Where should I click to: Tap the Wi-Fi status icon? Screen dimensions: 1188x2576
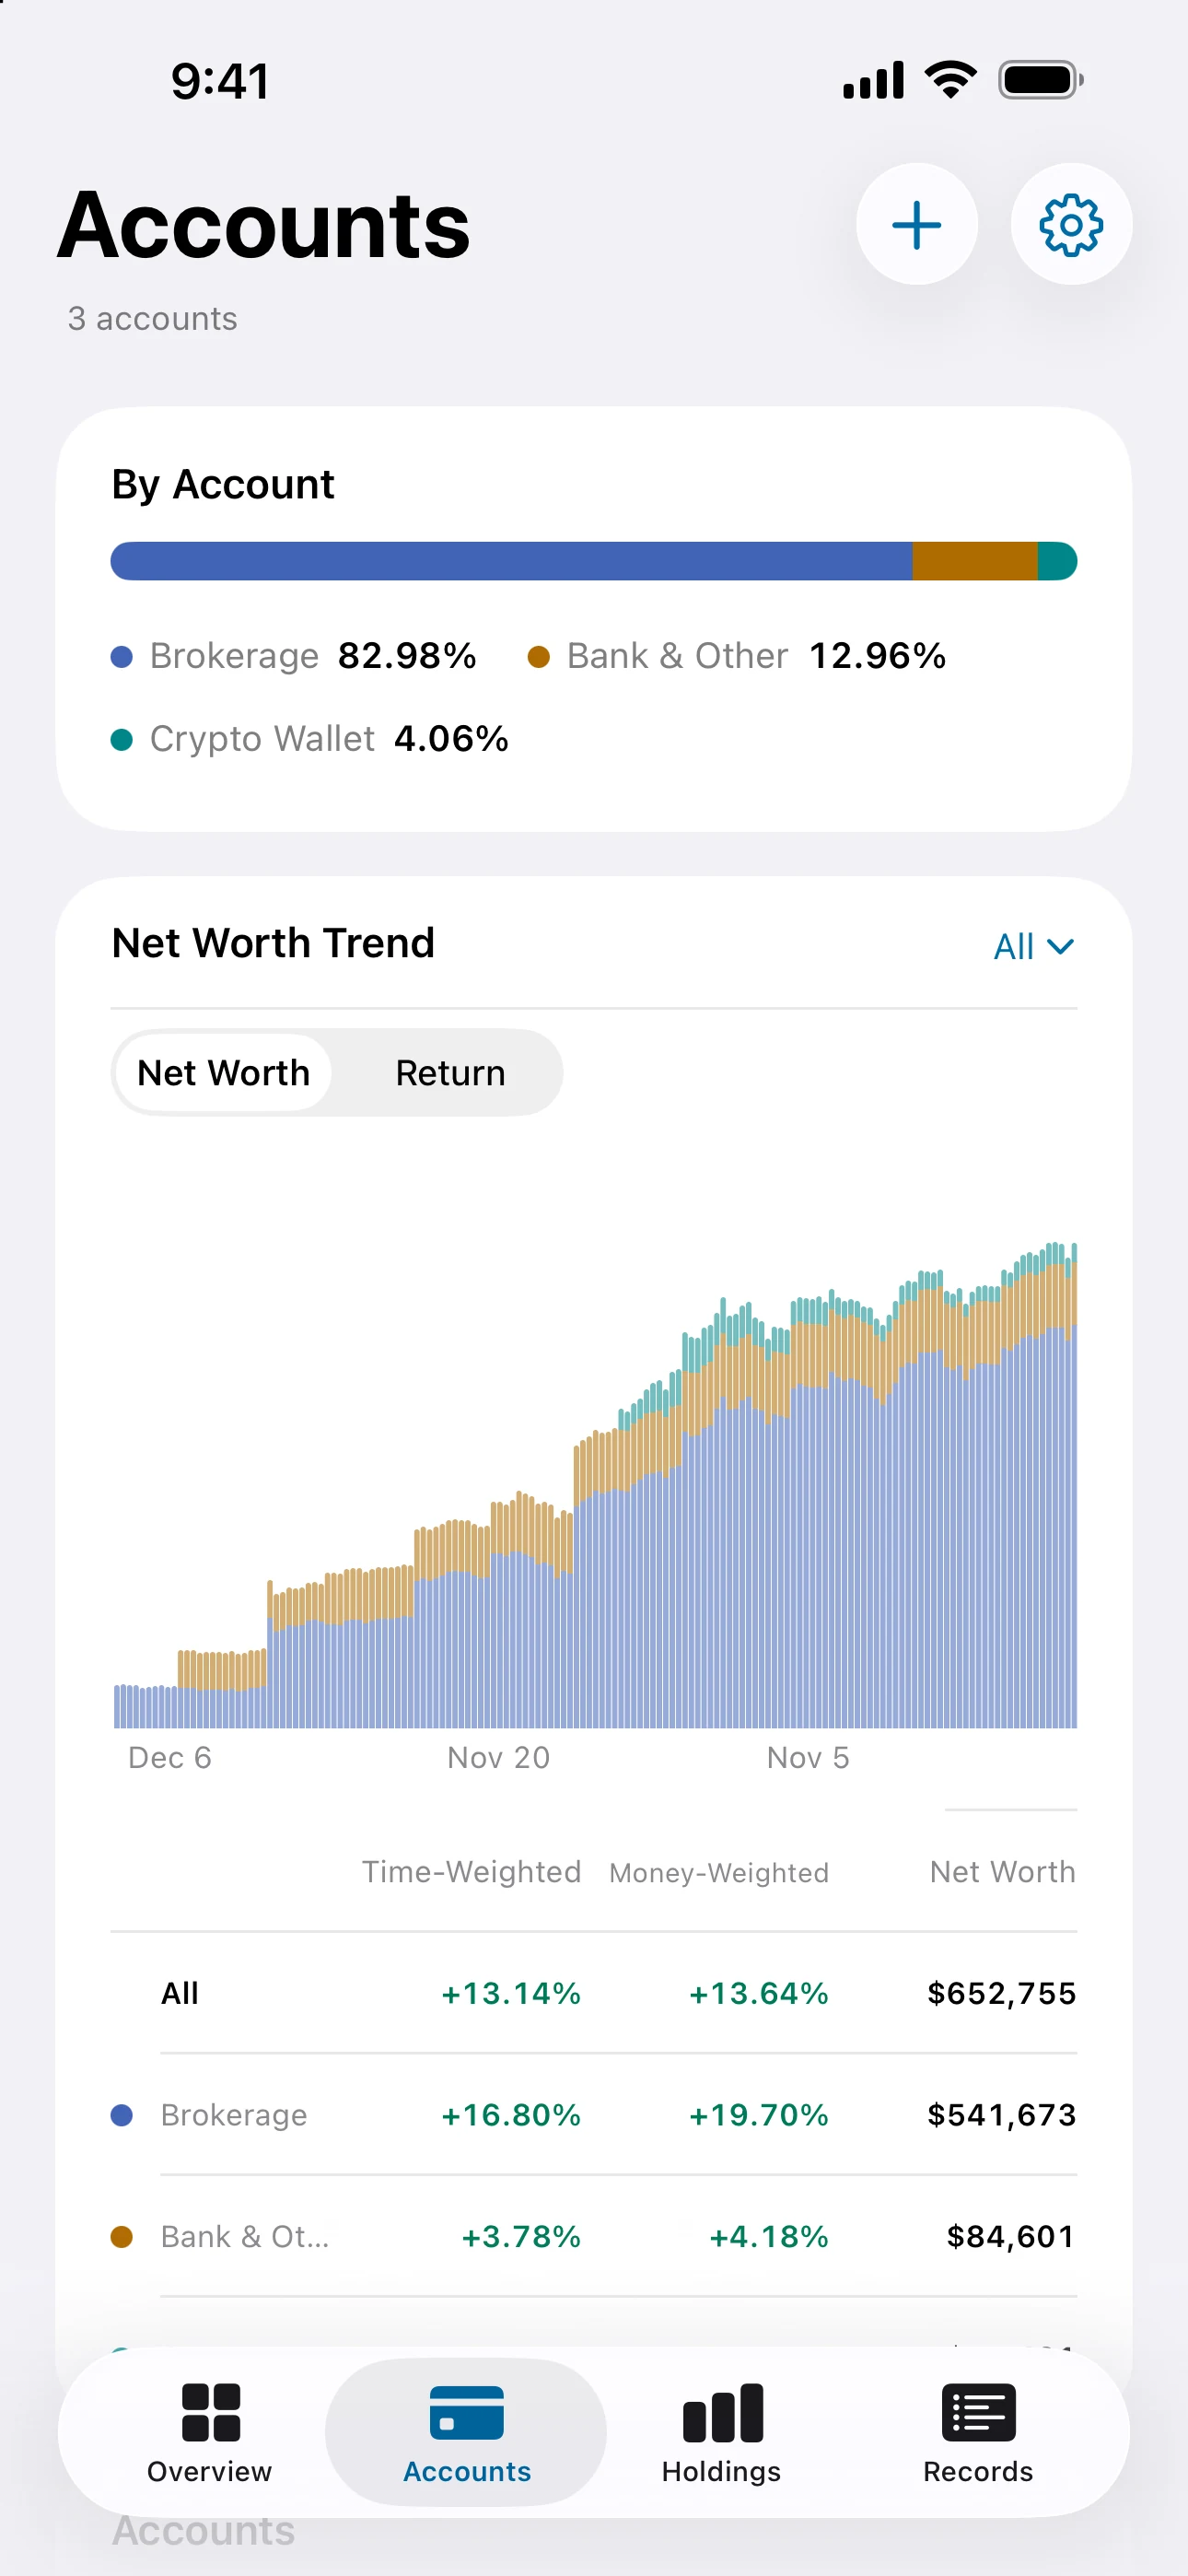950,80
